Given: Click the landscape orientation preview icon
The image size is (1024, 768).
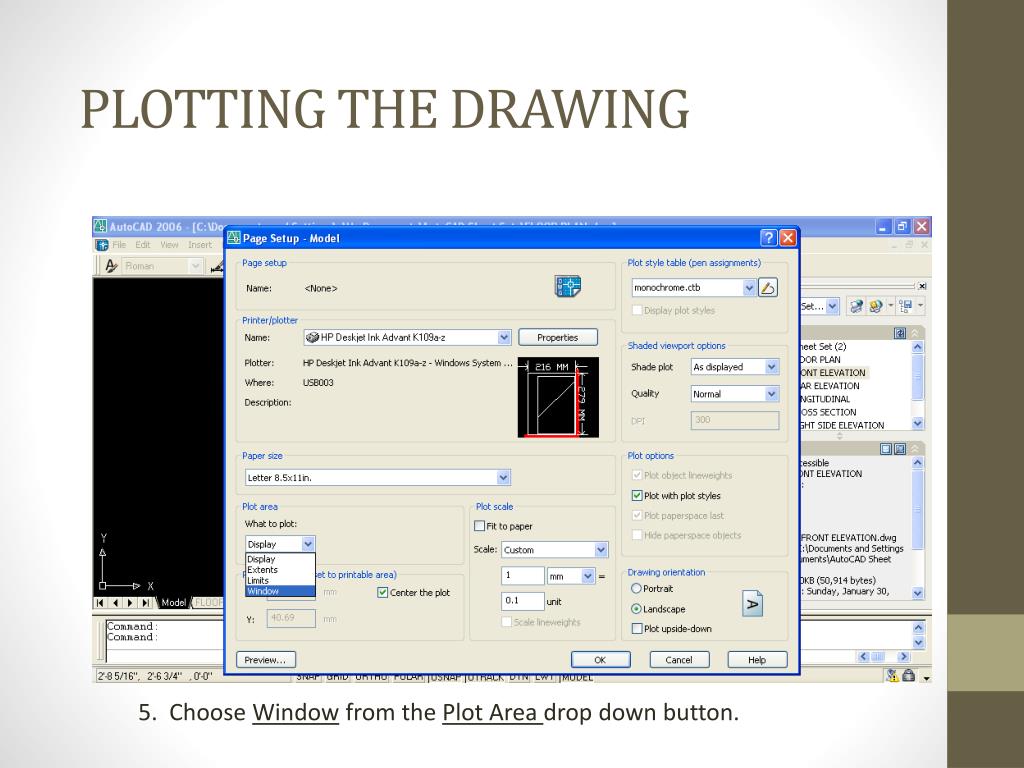Looking at the screenshot, I should click(x=752, y=604).
